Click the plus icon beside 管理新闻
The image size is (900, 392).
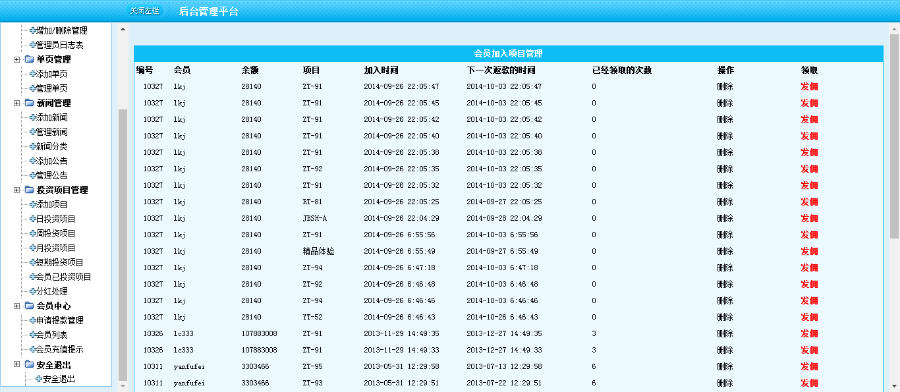[33, 132]
